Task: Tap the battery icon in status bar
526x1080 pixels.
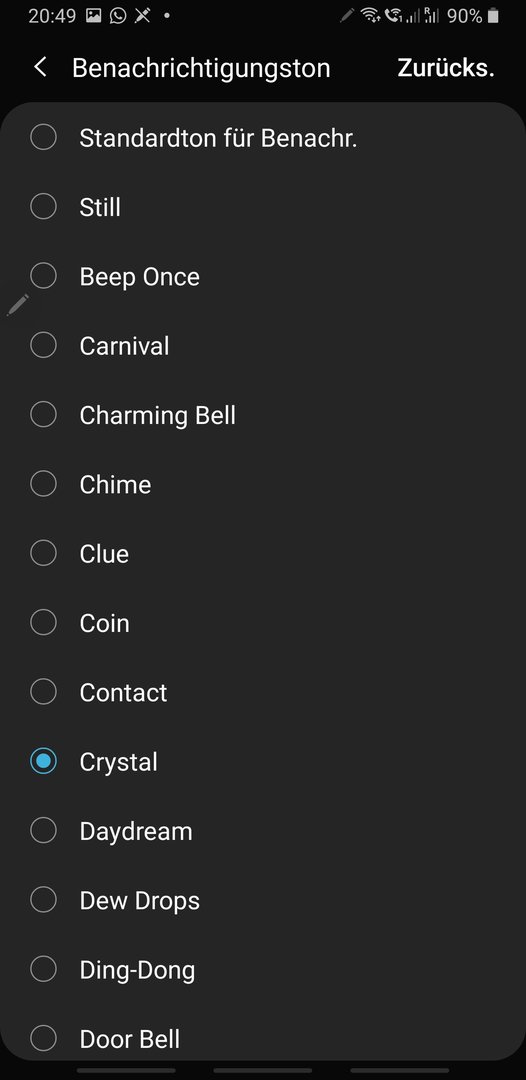Action: (493, 16)
